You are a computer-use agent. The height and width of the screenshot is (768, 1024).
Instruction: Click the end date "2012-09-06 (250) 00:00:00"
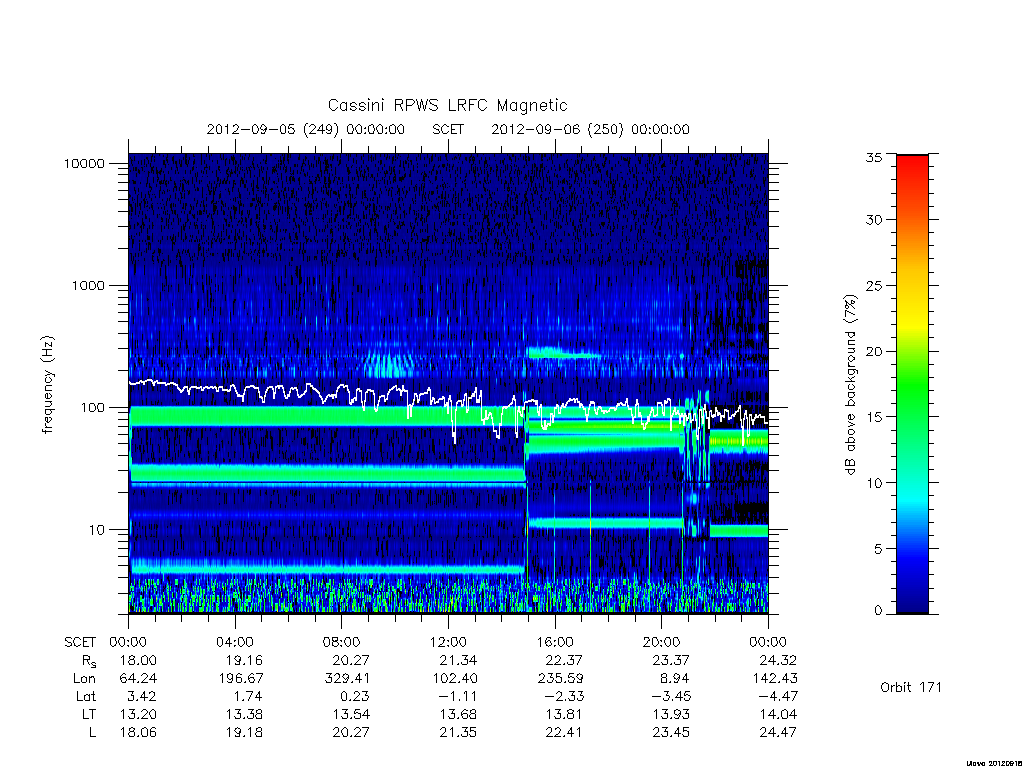(x=590, y=129)
